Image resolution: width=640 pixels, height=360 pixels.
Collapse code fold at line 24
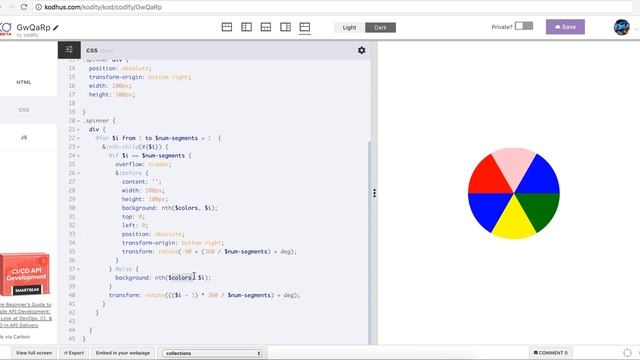(78, 156)
